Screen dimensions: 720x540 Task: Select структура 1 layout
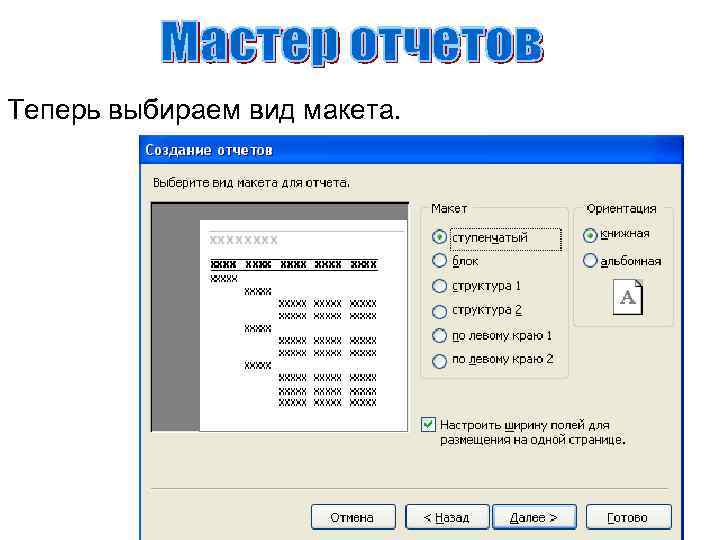(x=439, y=286)
